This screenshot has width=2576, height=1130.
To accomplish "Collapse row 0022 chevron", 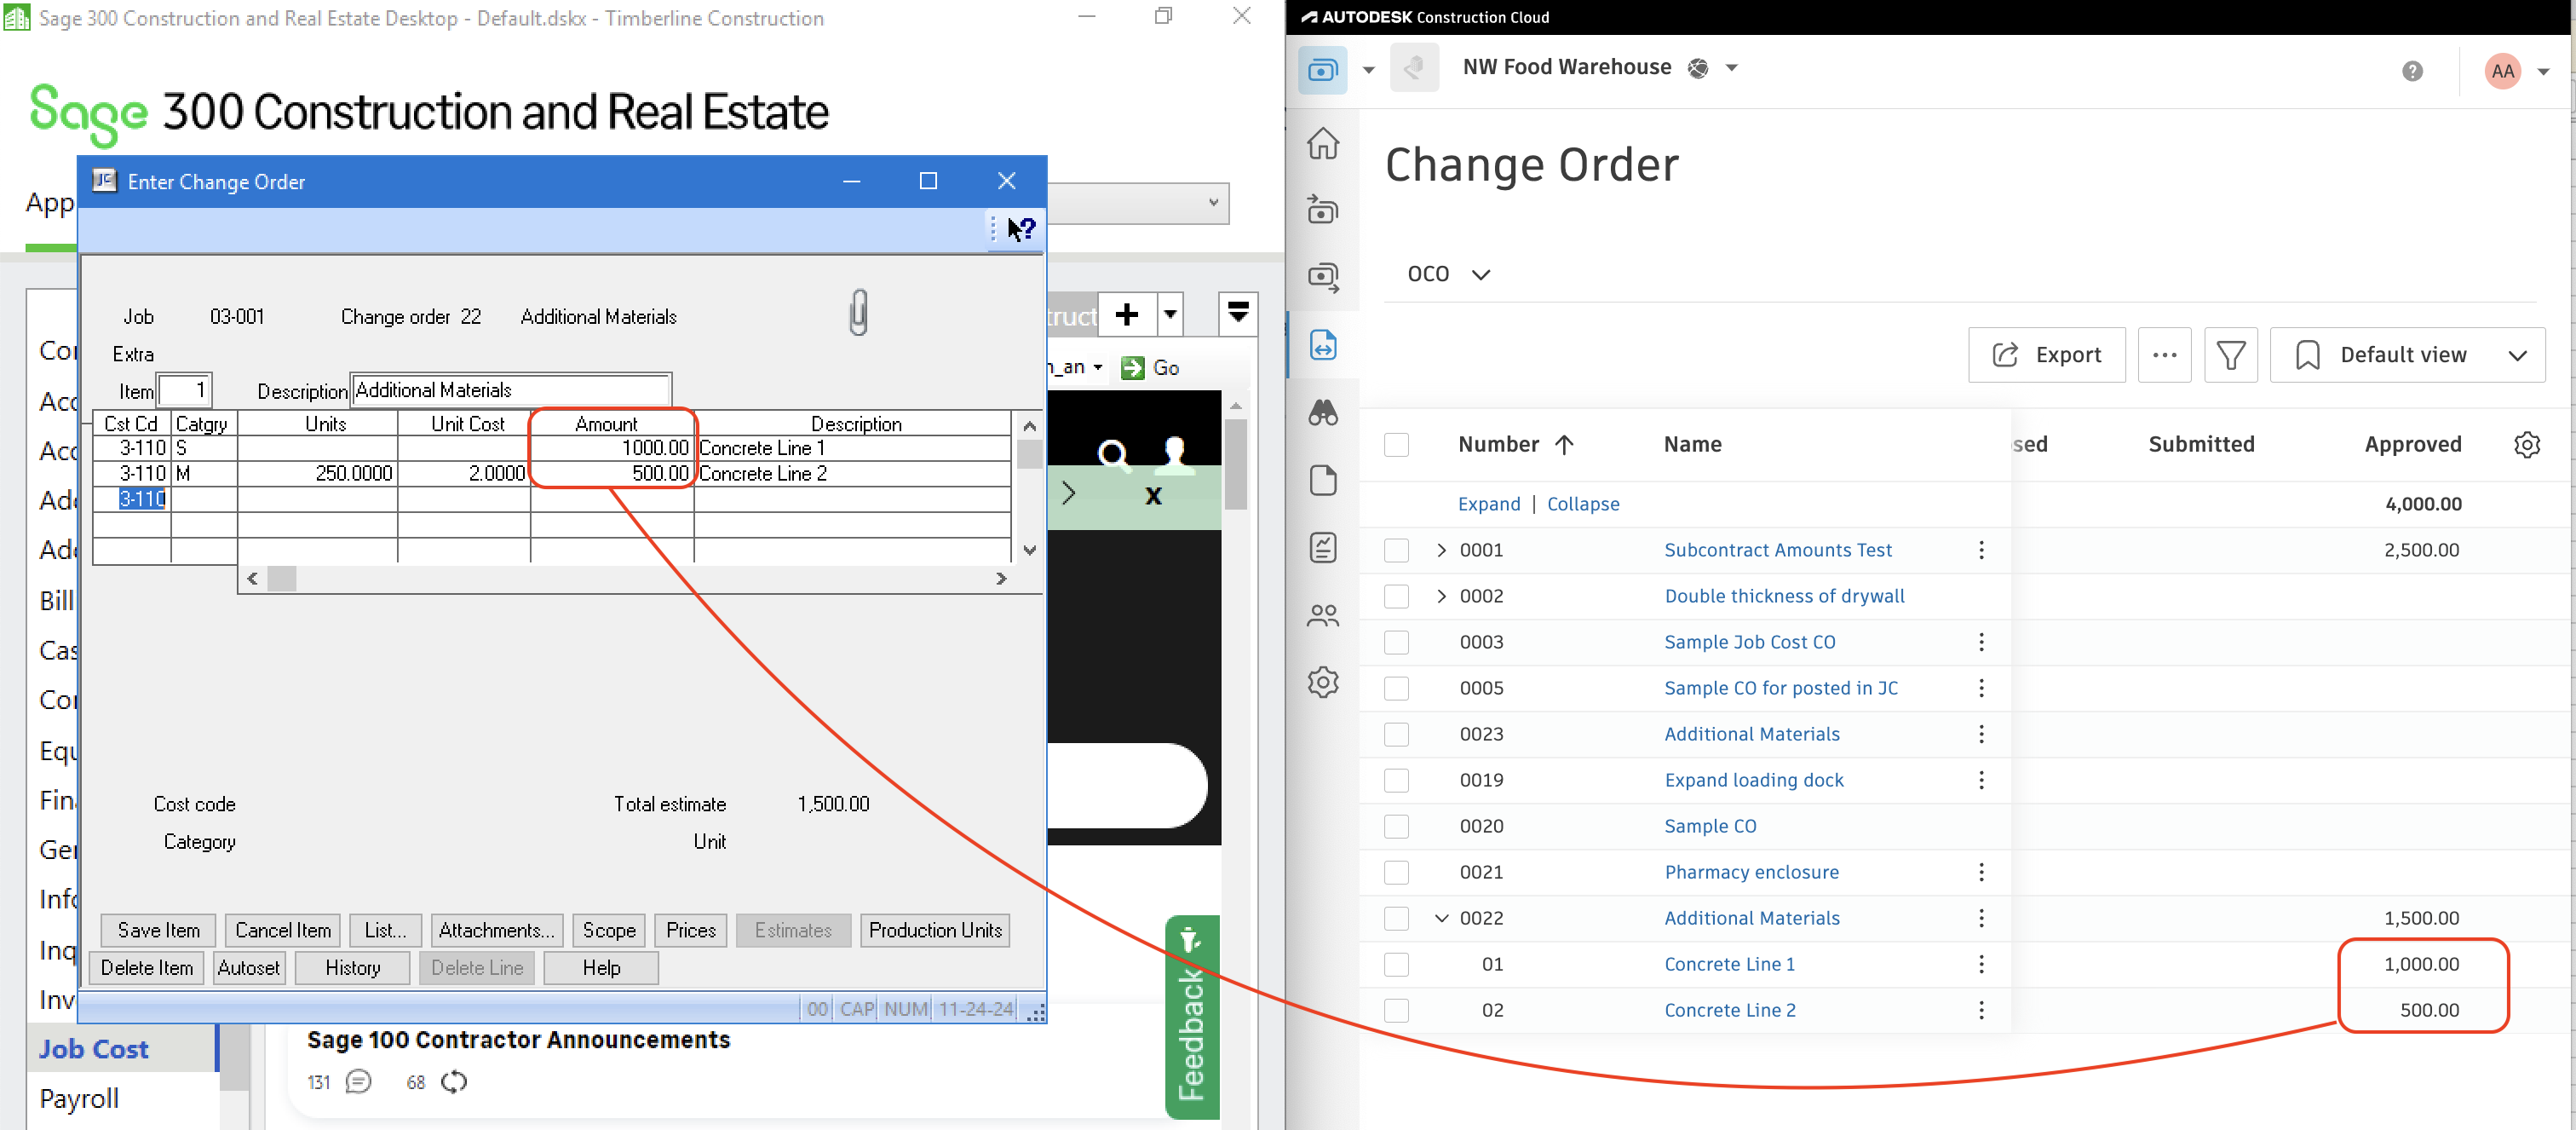I will coord(1441,918).
